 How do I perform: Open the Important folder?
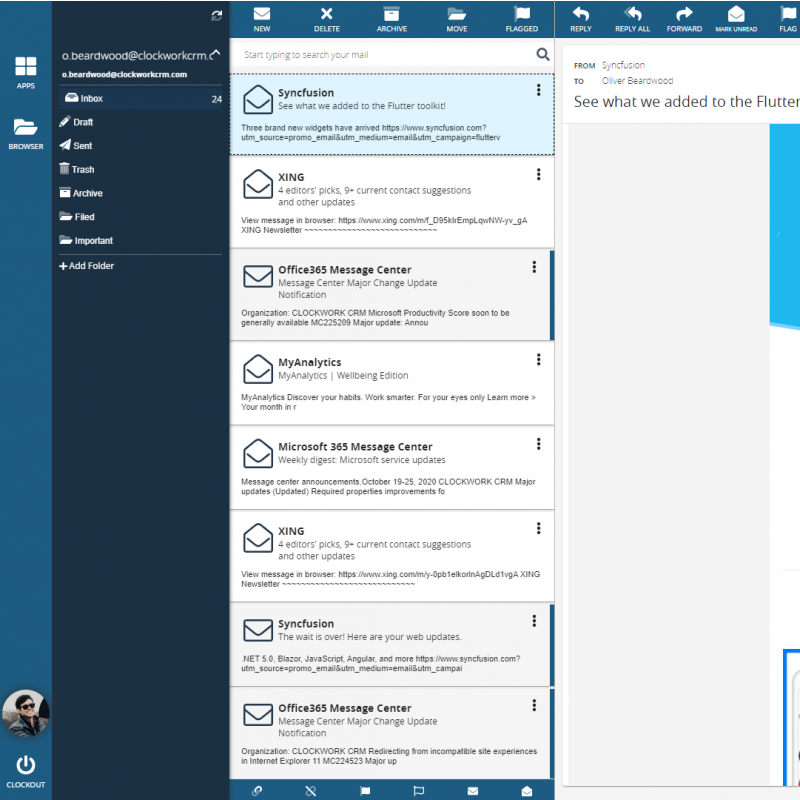(x=86, y=240)
